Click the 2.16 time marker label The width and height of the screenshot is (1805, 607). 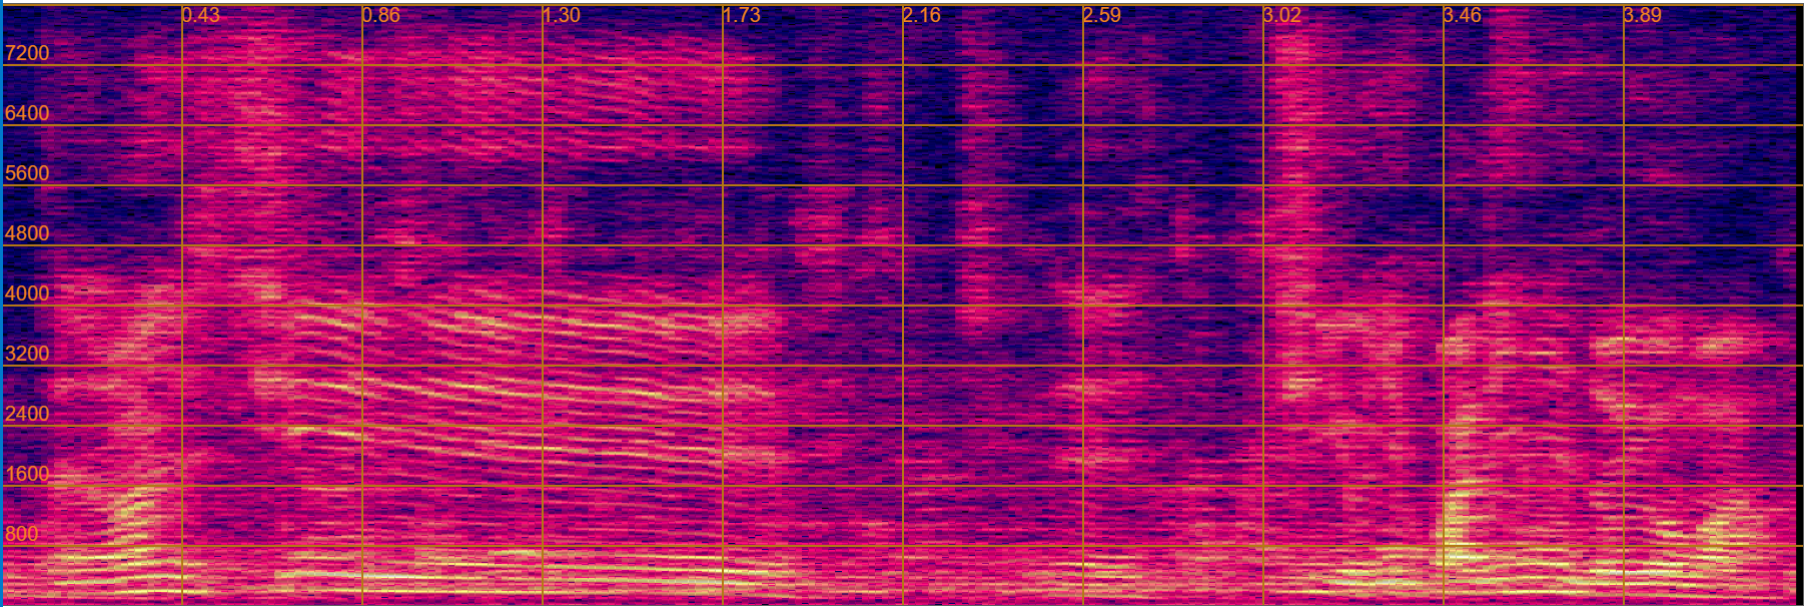[922, 15]
